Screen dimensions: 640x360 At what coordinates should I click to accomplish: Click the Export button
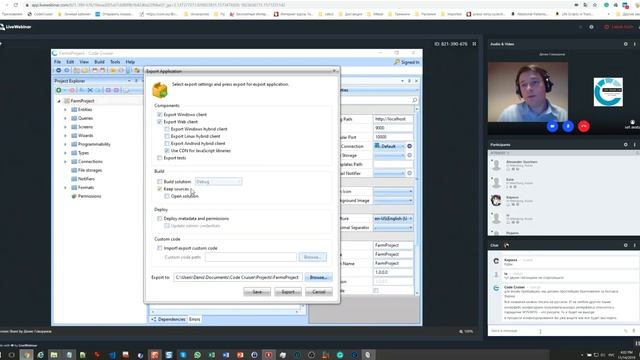click(x=288, y=292)
